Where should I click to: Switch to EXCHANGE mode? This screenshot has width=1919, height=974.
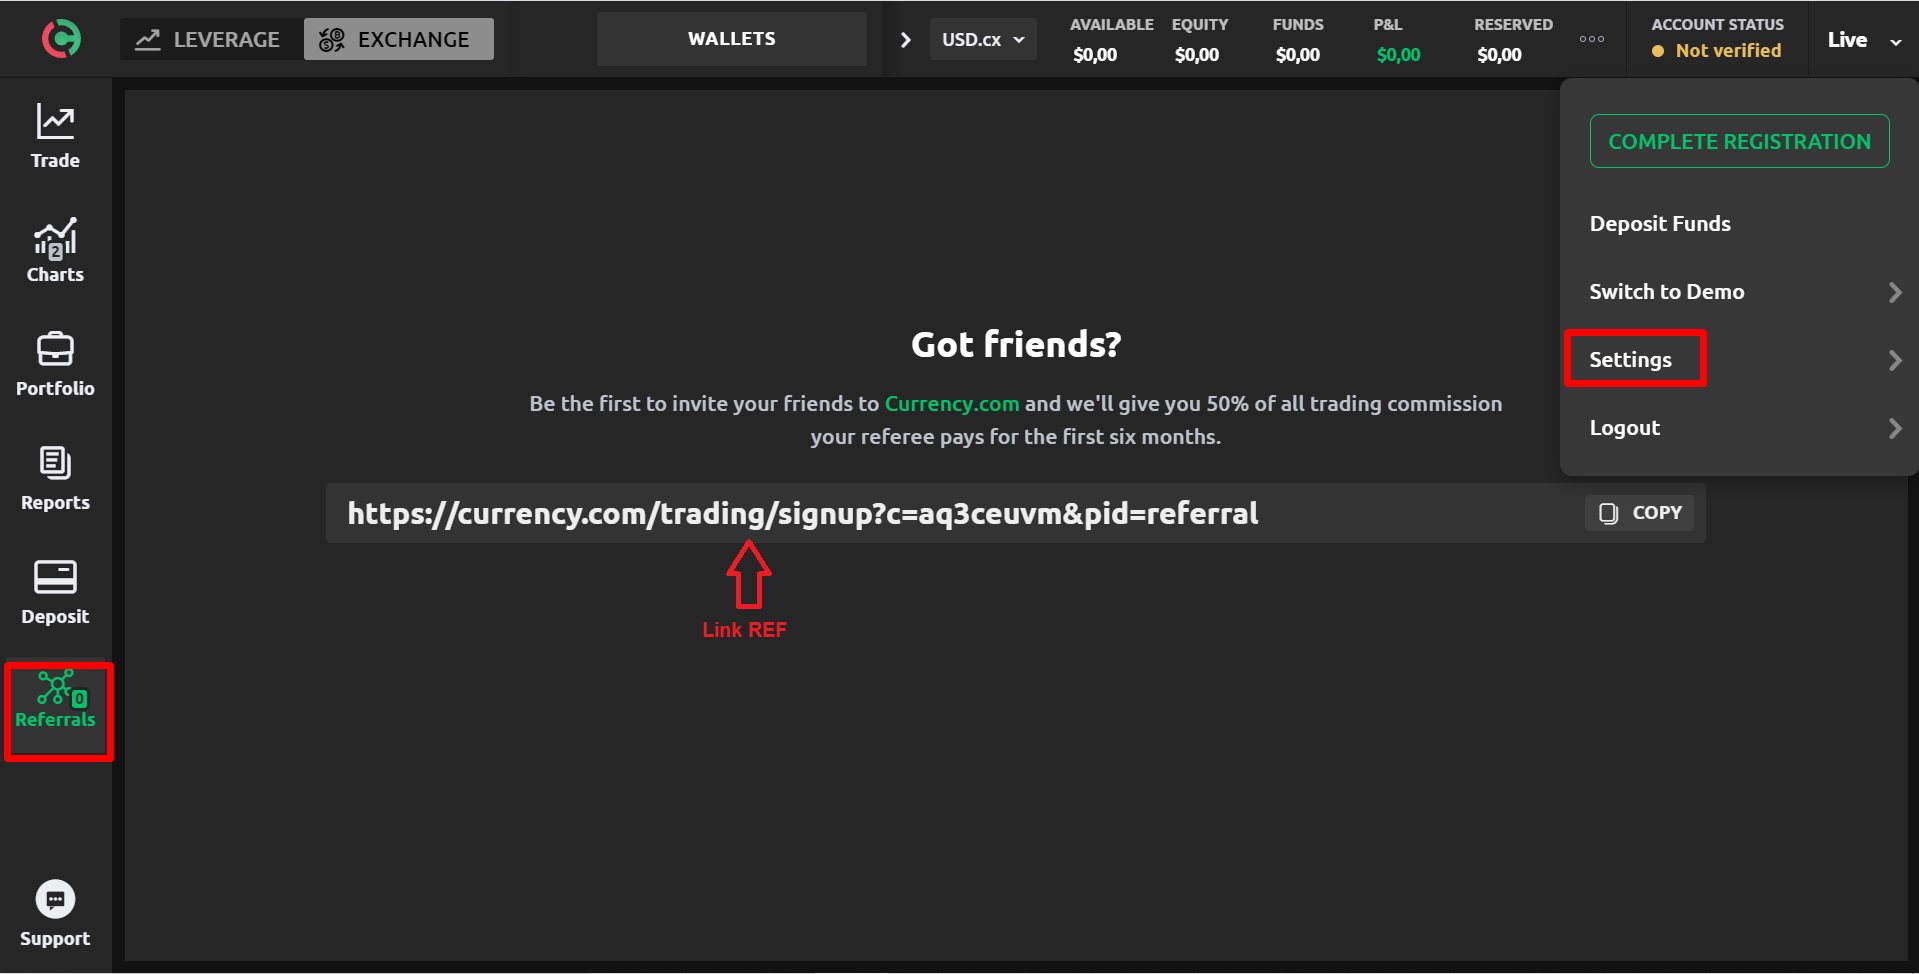coord(398,39)
